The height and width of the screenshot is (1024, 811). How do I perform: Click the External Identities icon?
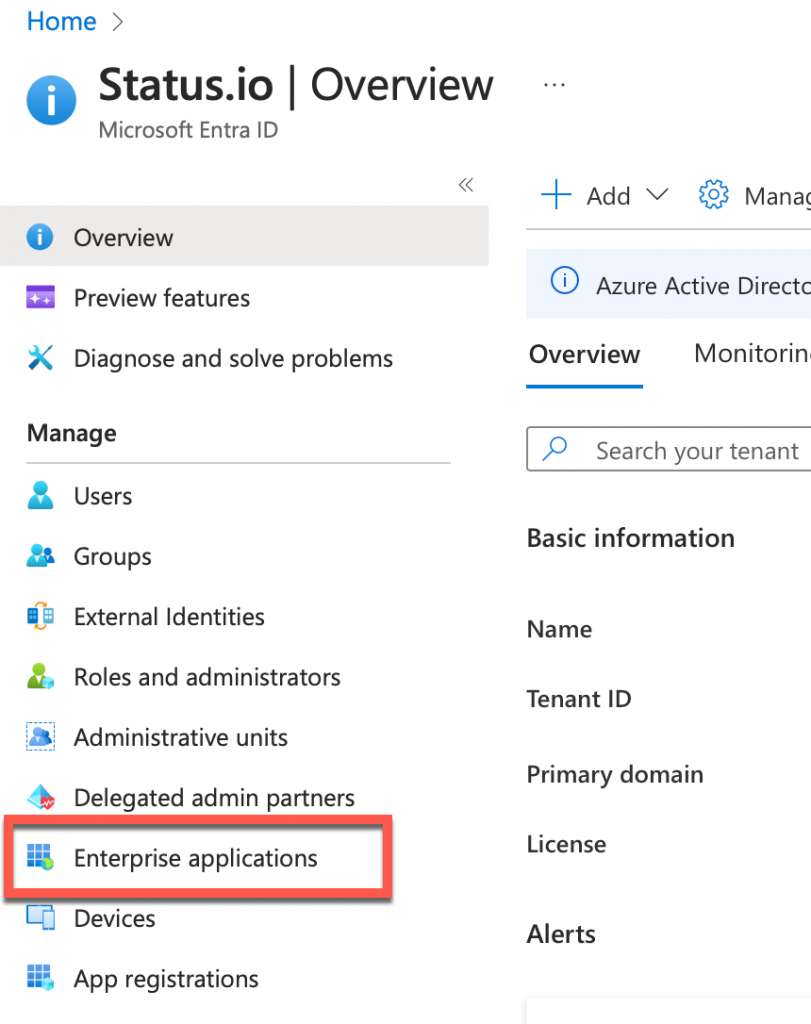click(40, 616)
